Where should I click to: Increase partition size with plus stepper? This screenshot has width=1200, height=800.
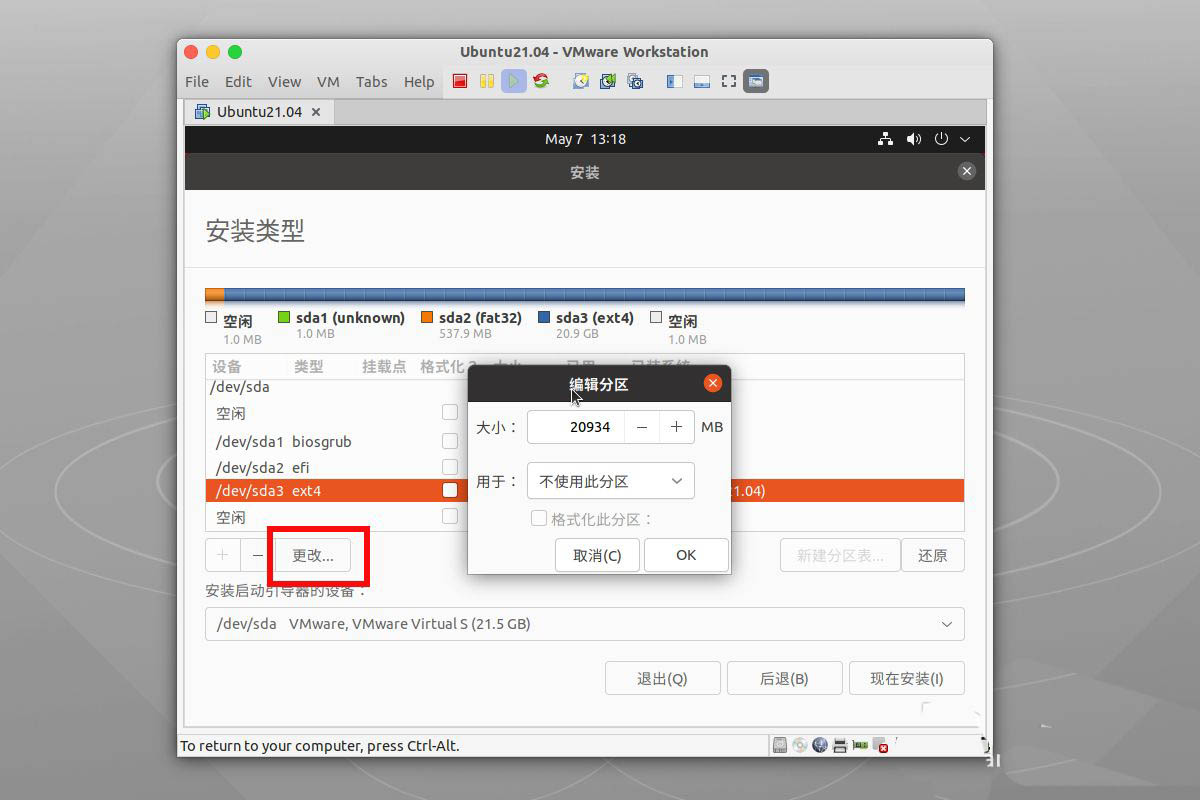pos(677,427)
